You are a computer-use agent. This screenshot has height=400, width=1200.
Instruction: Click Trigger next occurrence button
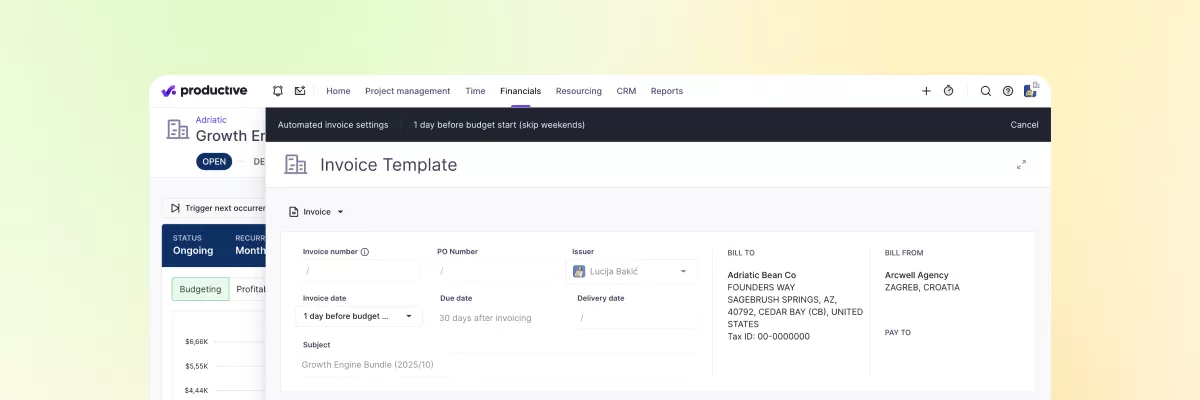(x=216, y=208)
